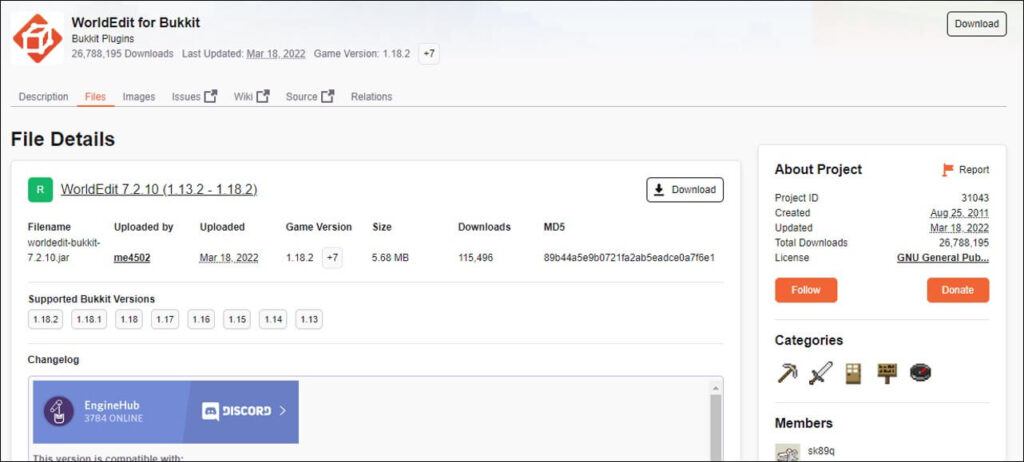Click the orange Report flag icon
The image size is (1024, 462).
tap(948, 170)
